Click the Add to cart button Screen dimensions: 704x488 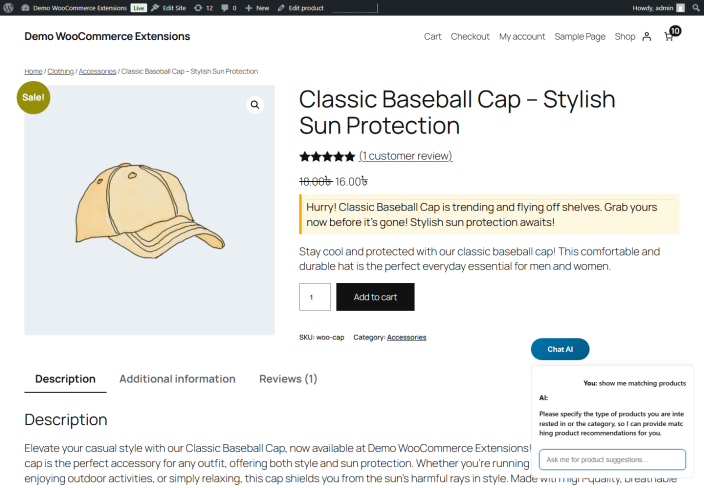(375, 297)
